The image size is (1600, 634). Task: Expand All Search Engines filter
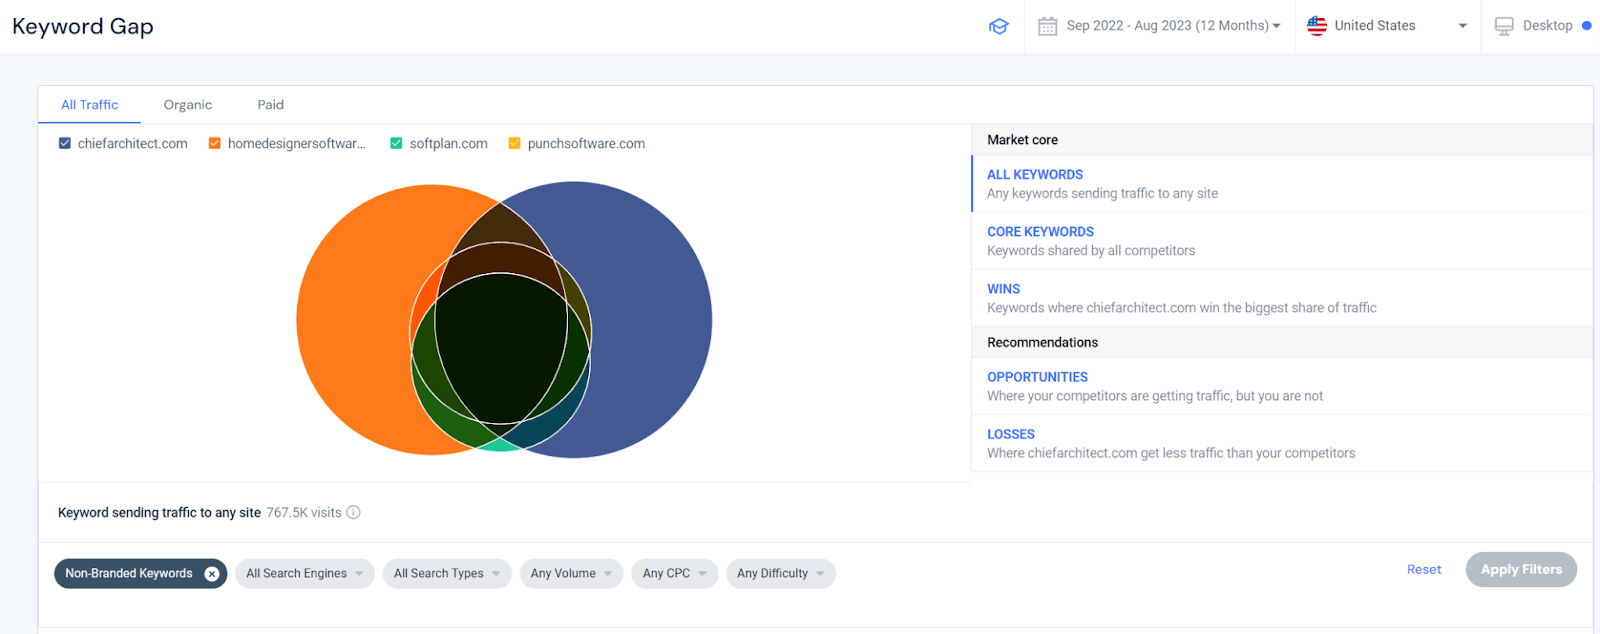point(305,574)
